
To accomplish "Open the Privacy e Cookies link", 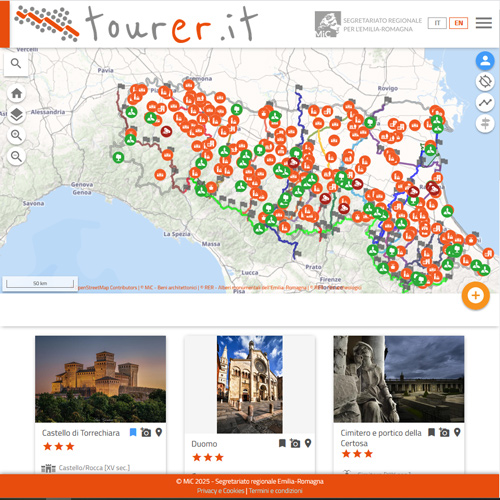I will click(220, 491).
